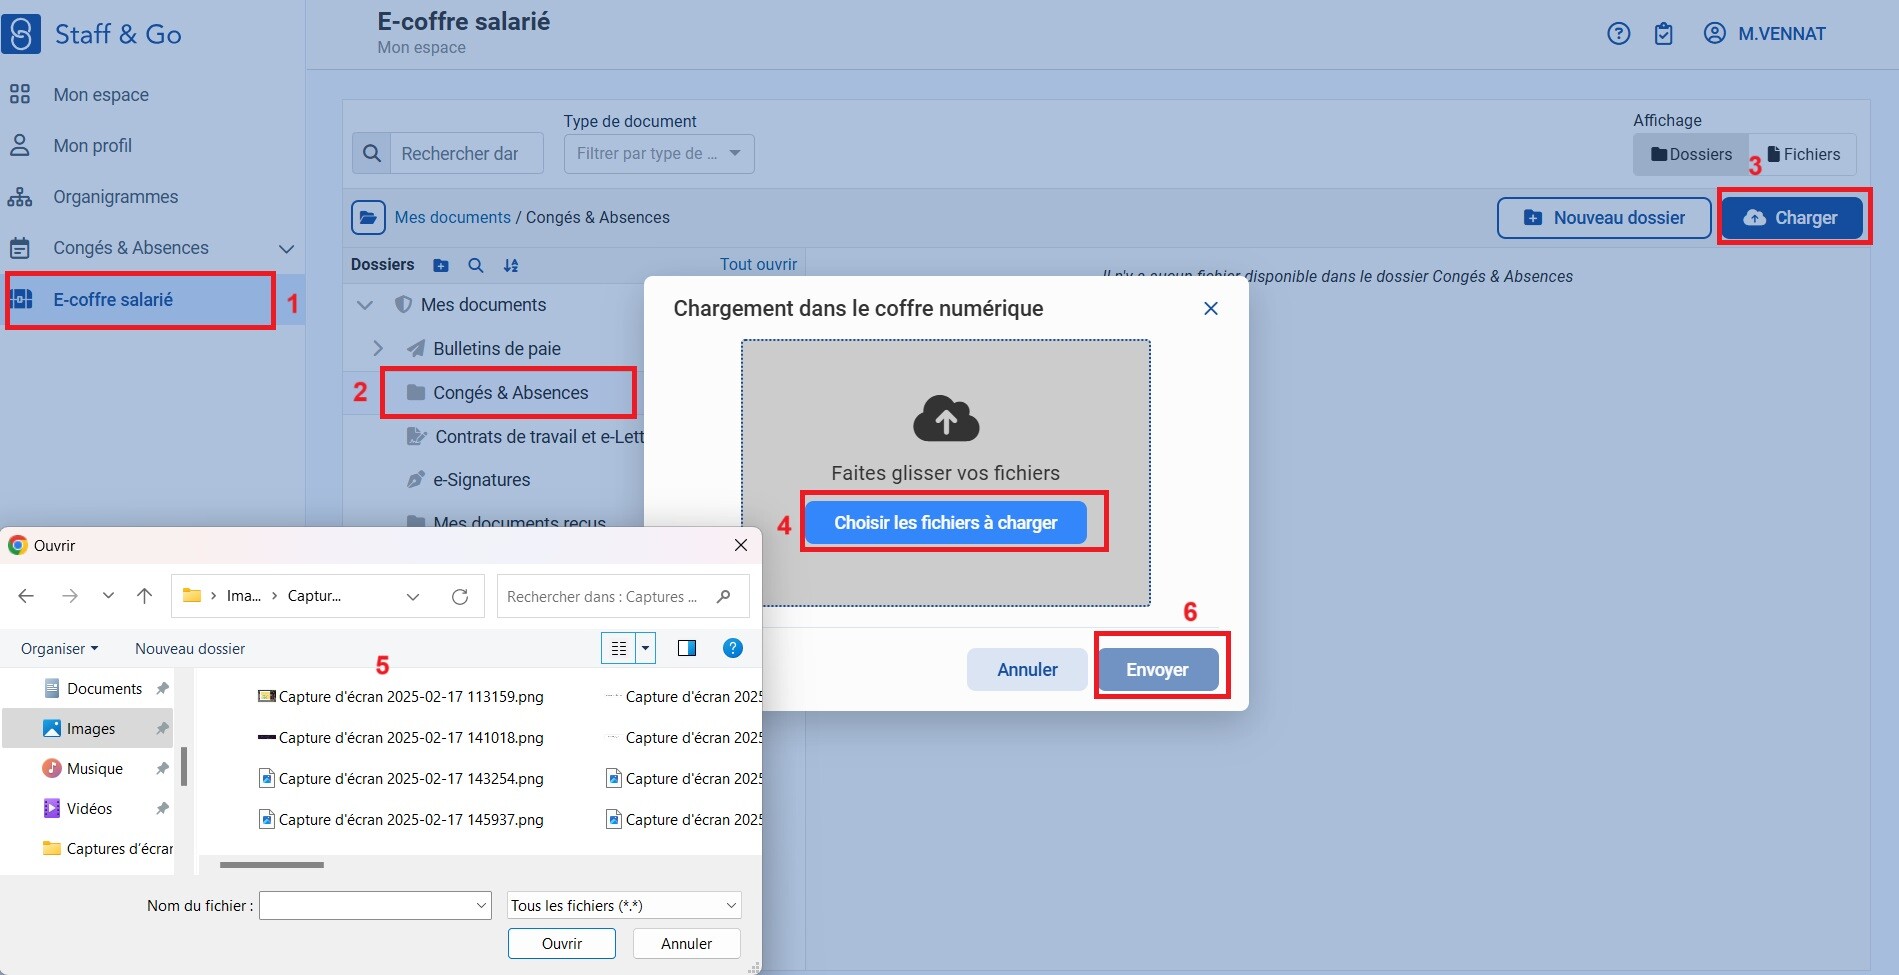This screenshot has height=975, width=1899.
Task: Open the clipboard tasks icon in header
Action: click(1663, 34)
